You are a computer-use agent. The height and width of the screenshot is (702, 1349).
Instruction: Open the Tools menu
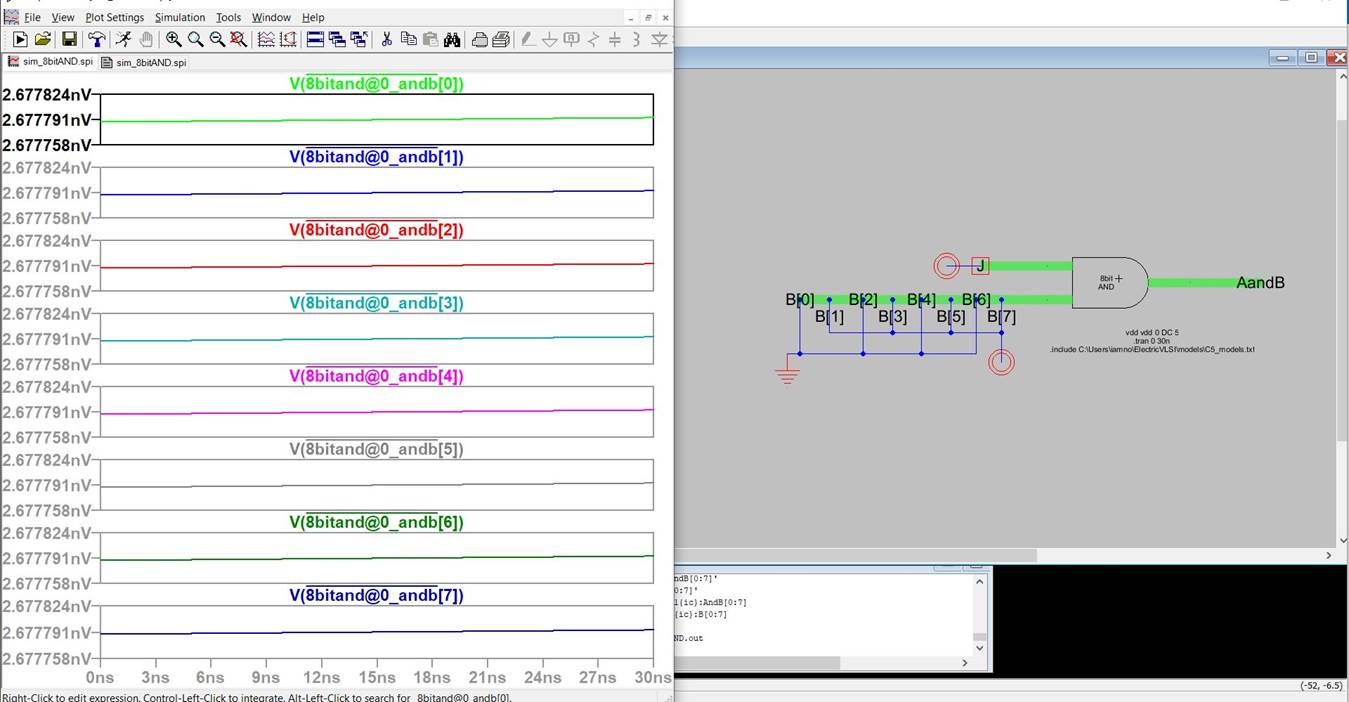tap(228, 17)
